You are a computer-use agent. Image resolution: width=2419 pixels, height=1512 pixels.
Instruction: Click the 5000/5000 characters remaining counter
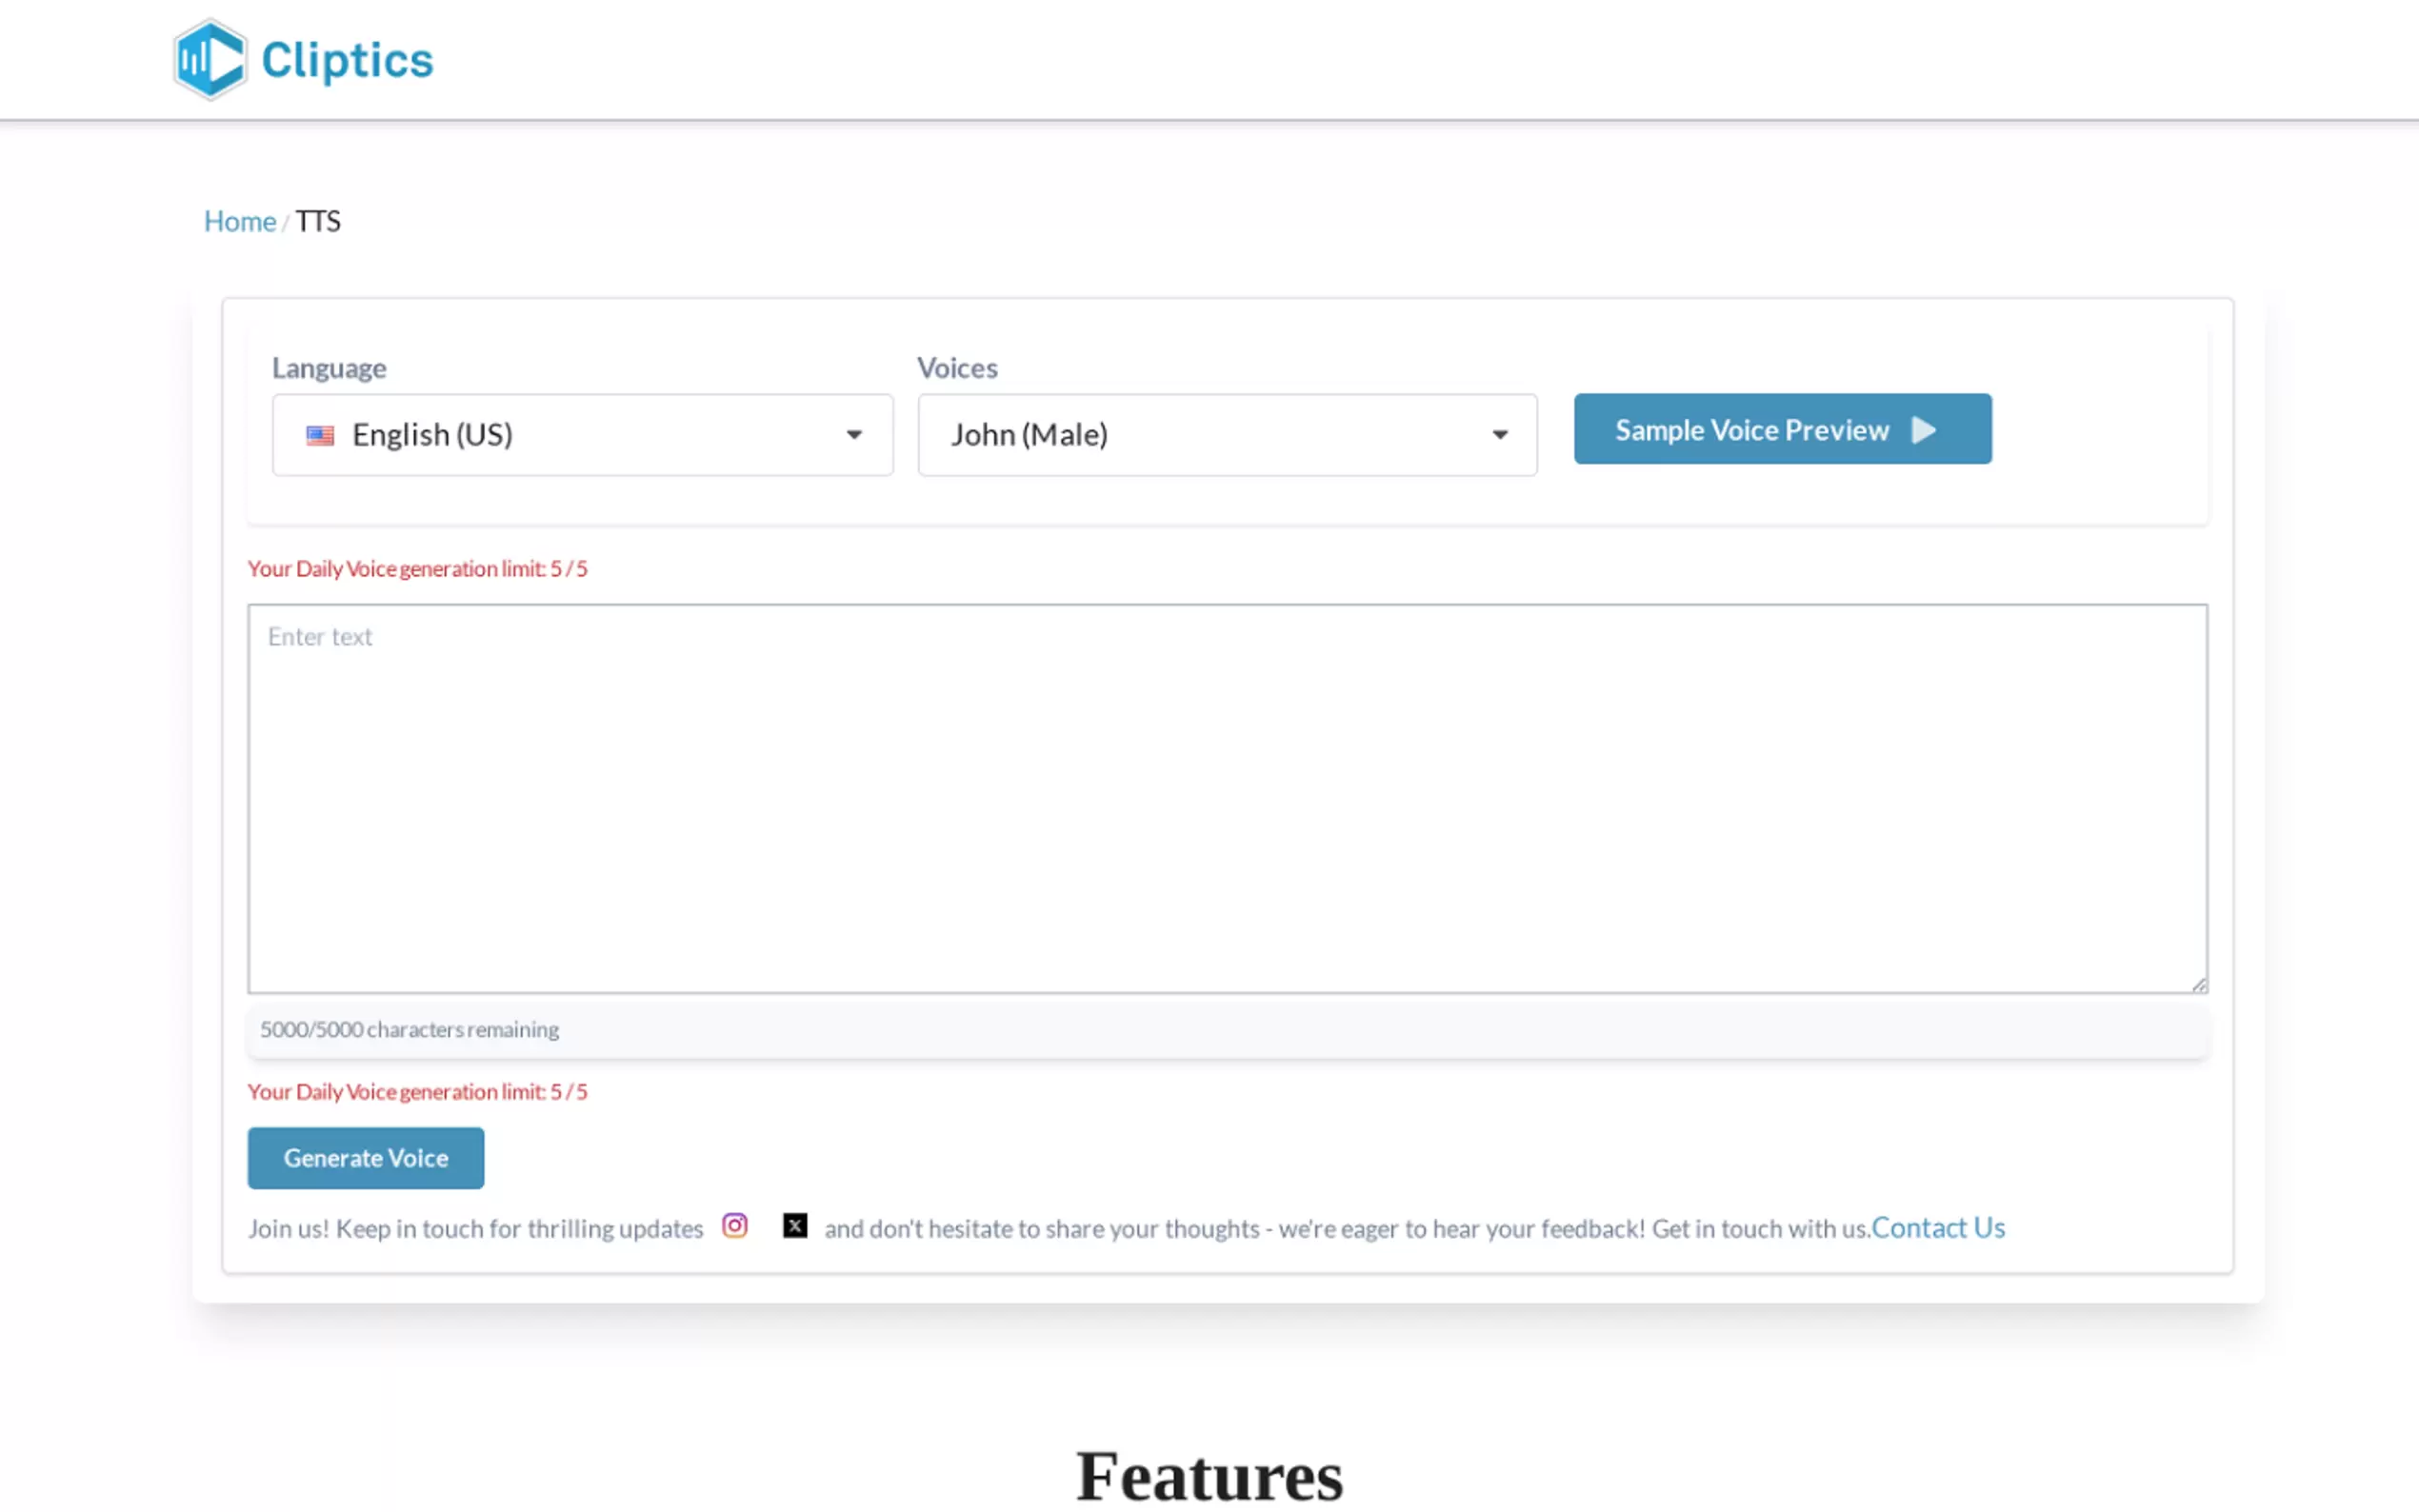(409, 1029)
